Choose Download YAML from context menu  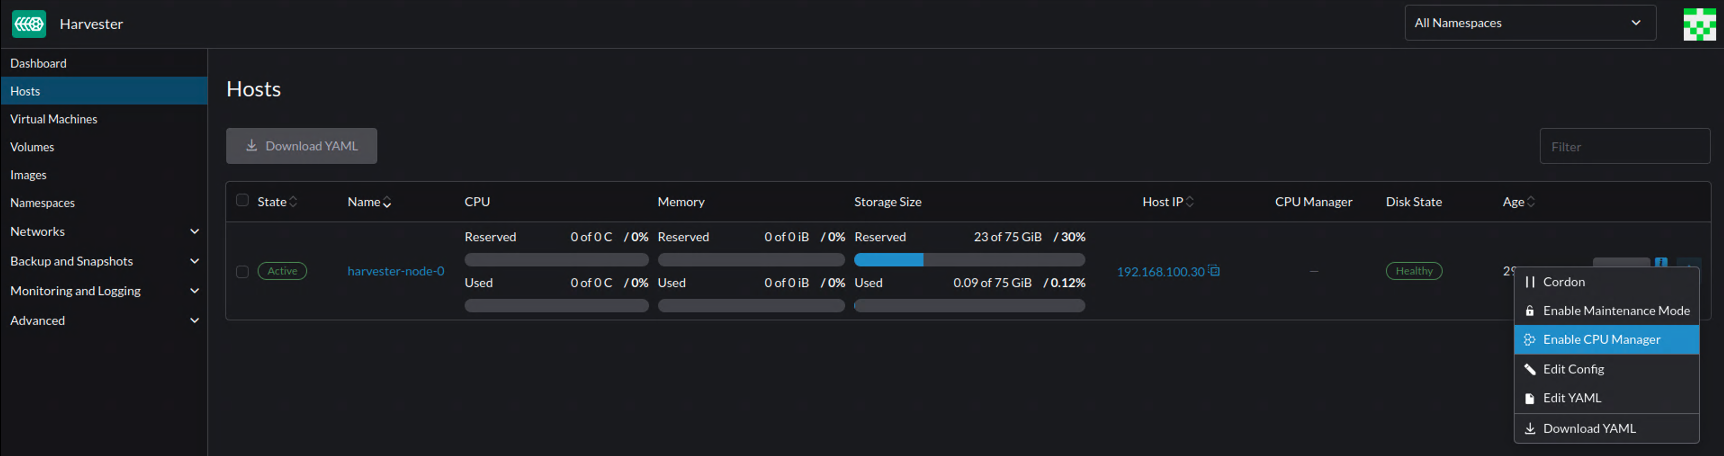pos(1589,428)
